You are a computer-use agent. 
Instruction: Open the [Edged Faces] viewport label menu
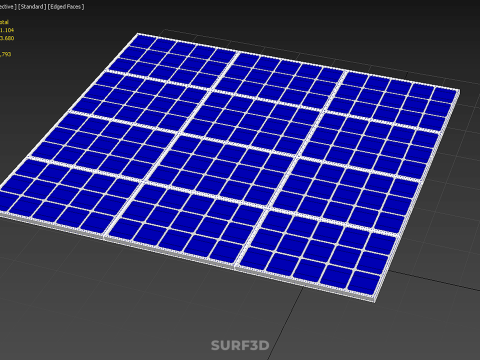[66, 7]
